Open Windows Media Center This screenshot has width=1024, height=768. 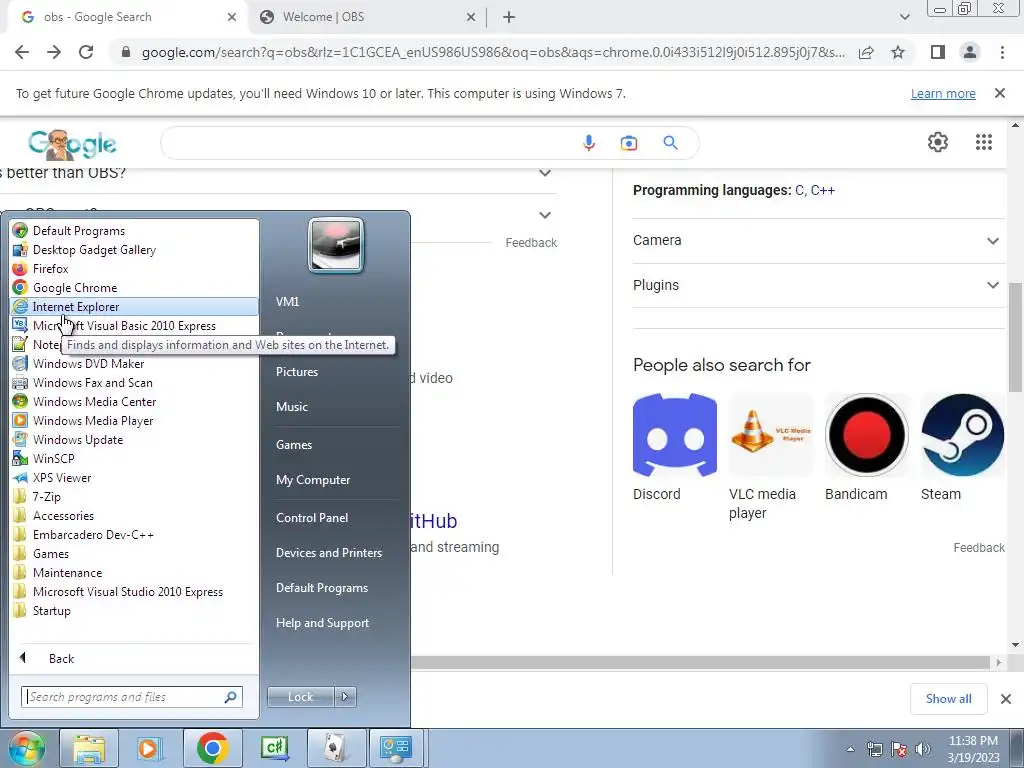[134, 401]
